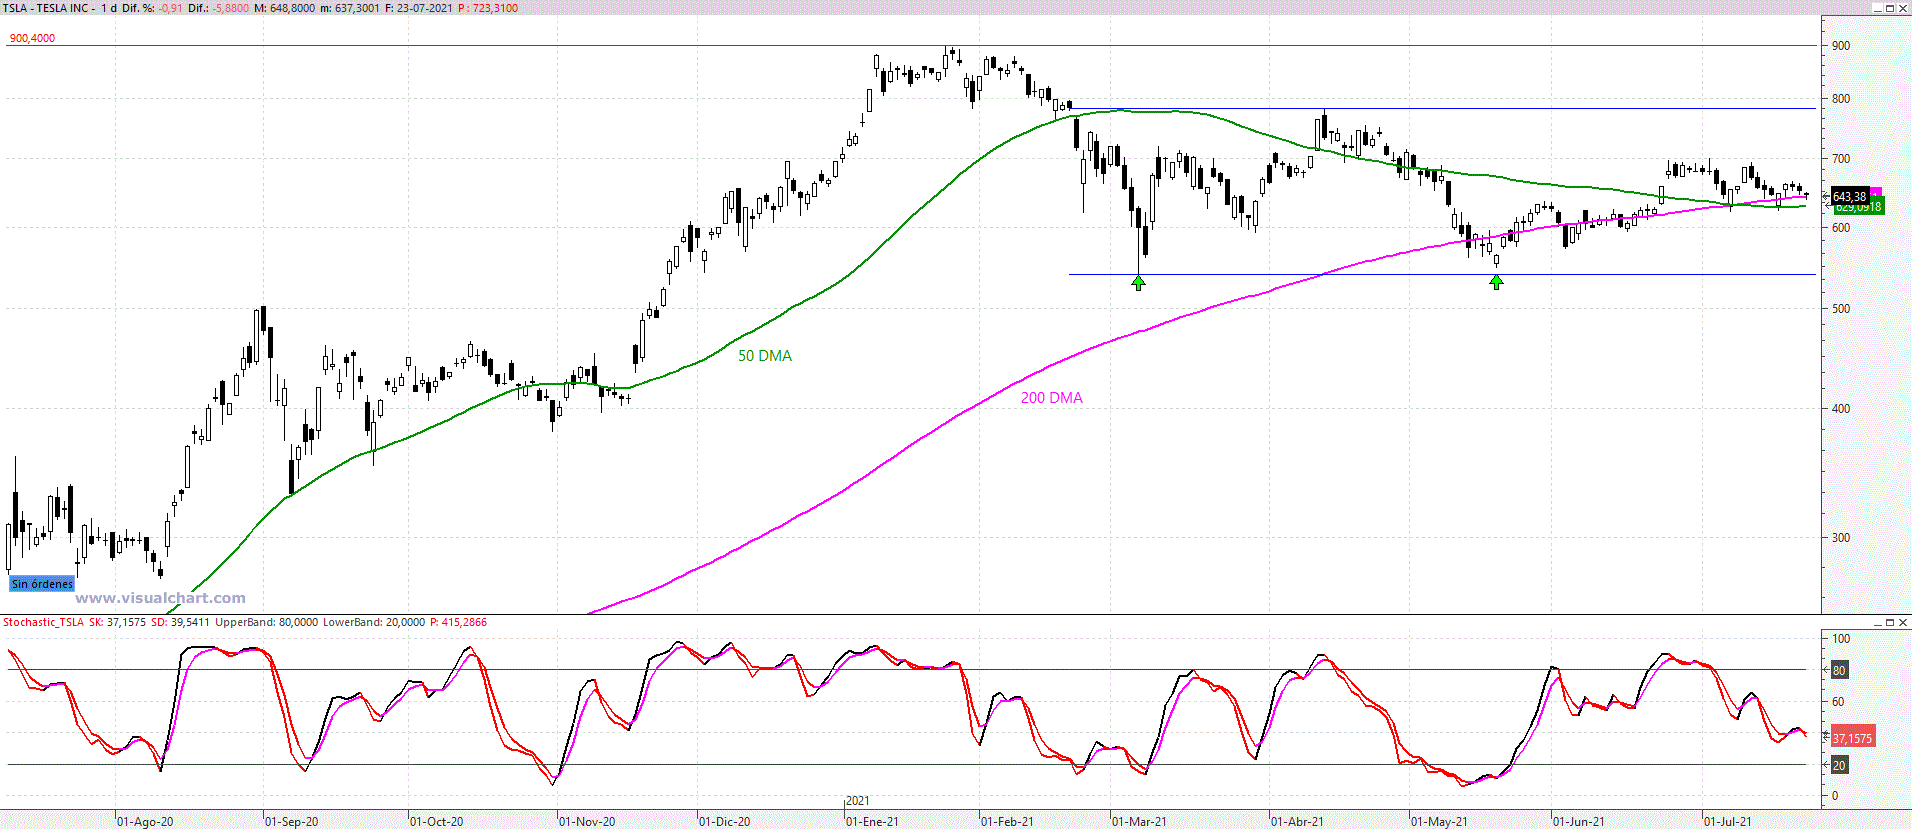Click the 'UpperBand: 80,0000' parameter
Viewport: 1912px width, 829px height.
point(267,622)
